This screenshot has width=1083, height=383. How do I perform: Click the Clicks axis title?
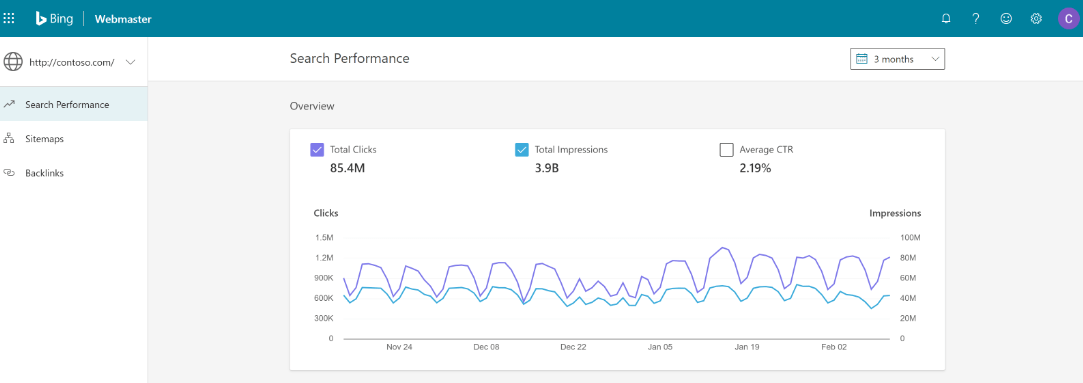click(x=326, y=213)
